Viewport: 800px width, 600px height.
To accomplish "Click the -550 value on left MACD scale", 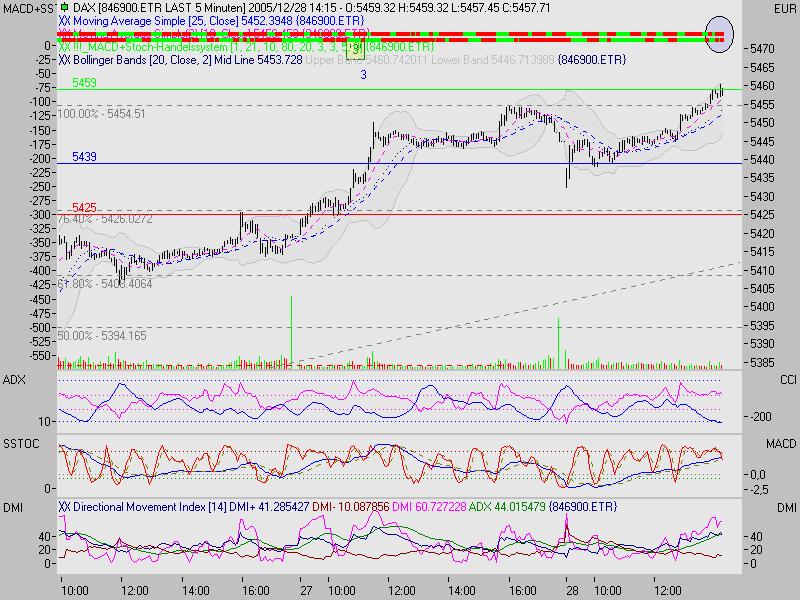I will tap(40, 356).
